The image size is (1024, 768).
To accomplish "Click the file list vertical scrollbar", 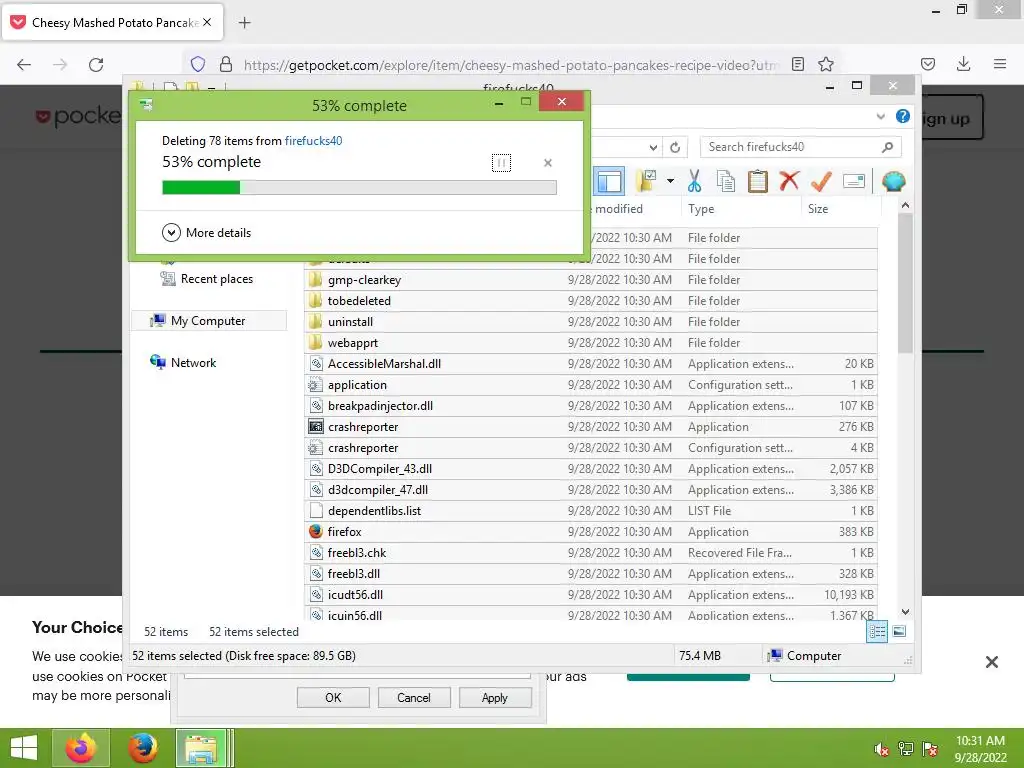I will click(905, 283).
